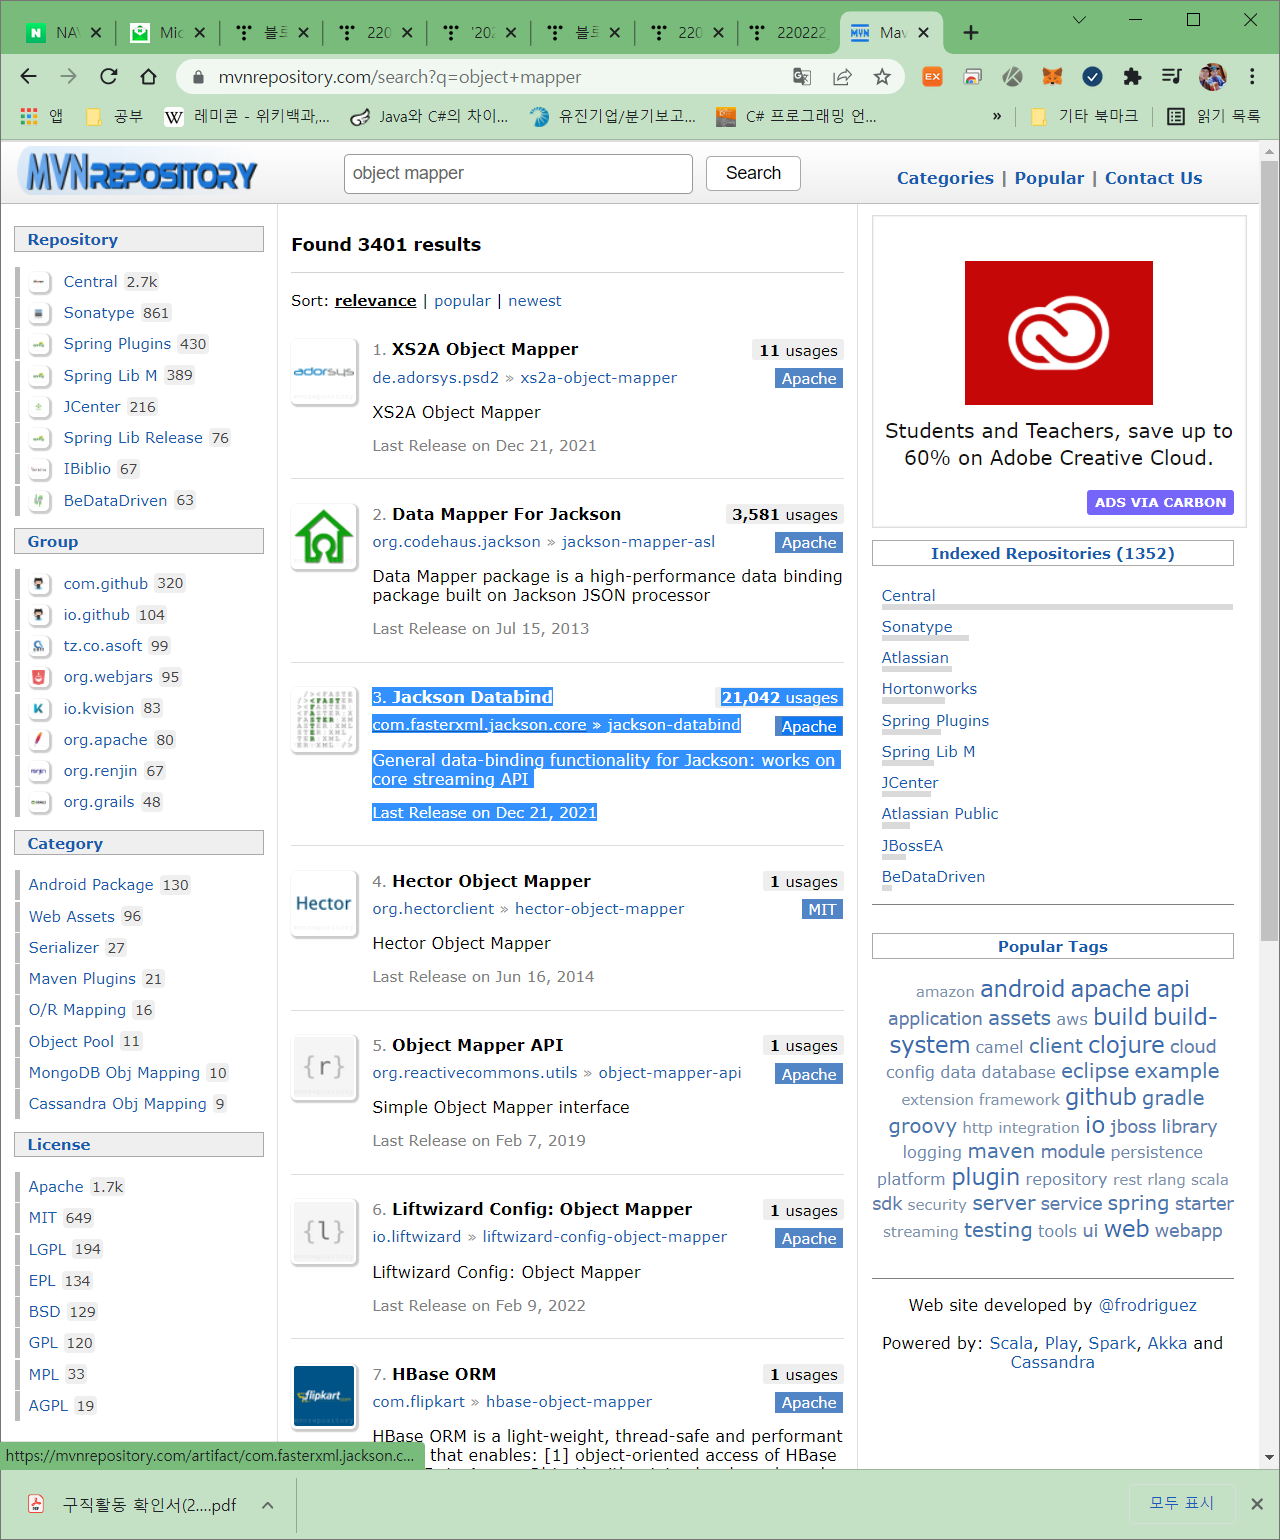This screenshot has width=1280, height=1540.
Task: Sort results by popular
Action: [462, 301]
